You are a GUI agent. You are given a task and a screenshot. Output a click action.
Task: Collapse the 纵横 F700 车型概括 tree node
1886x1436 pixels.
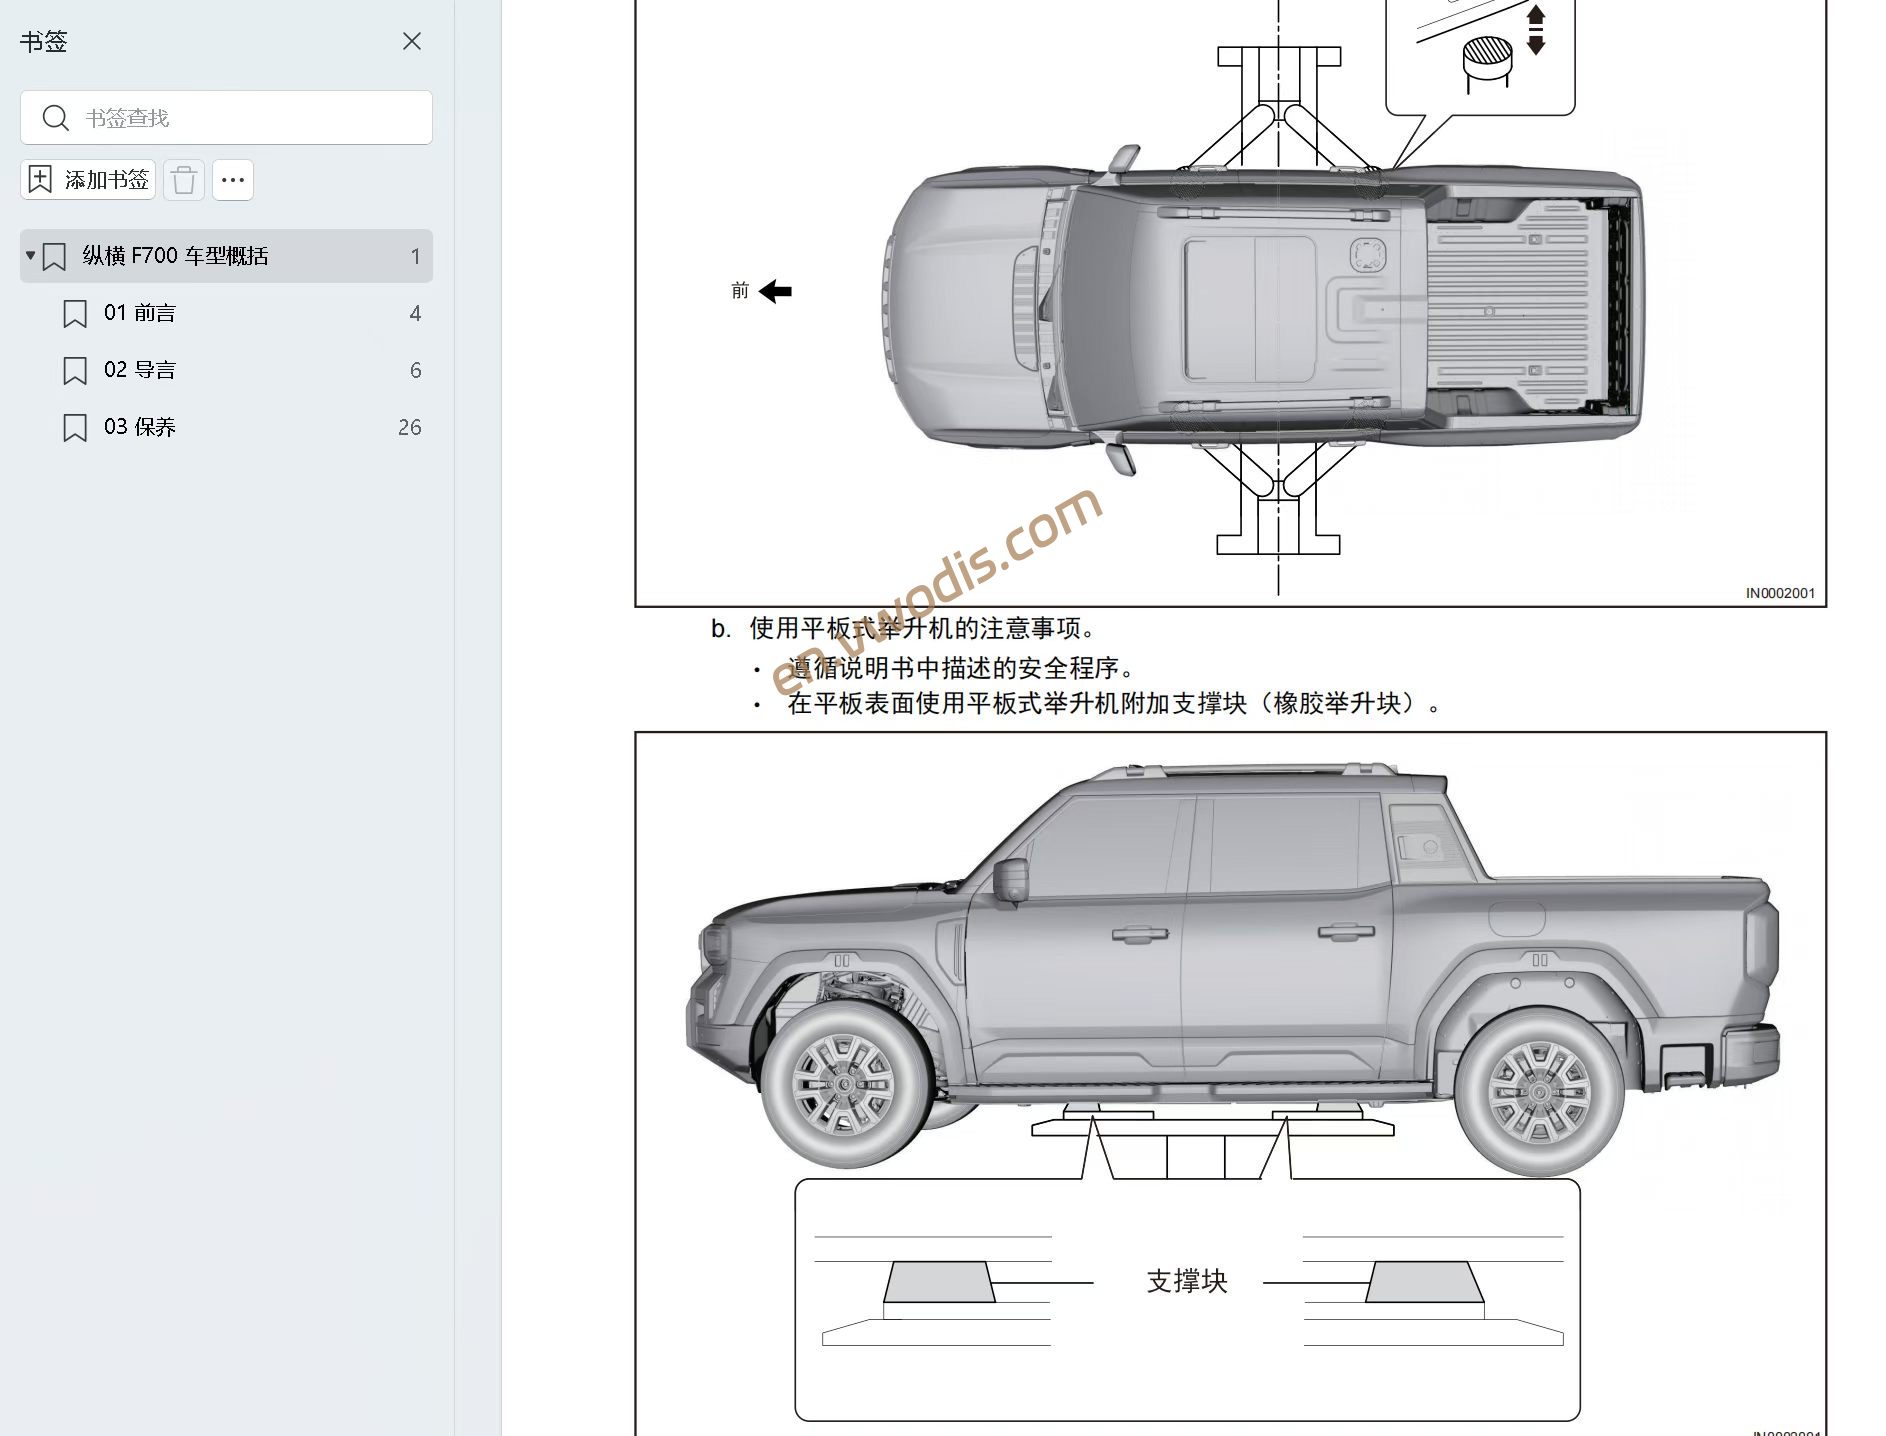30,256
